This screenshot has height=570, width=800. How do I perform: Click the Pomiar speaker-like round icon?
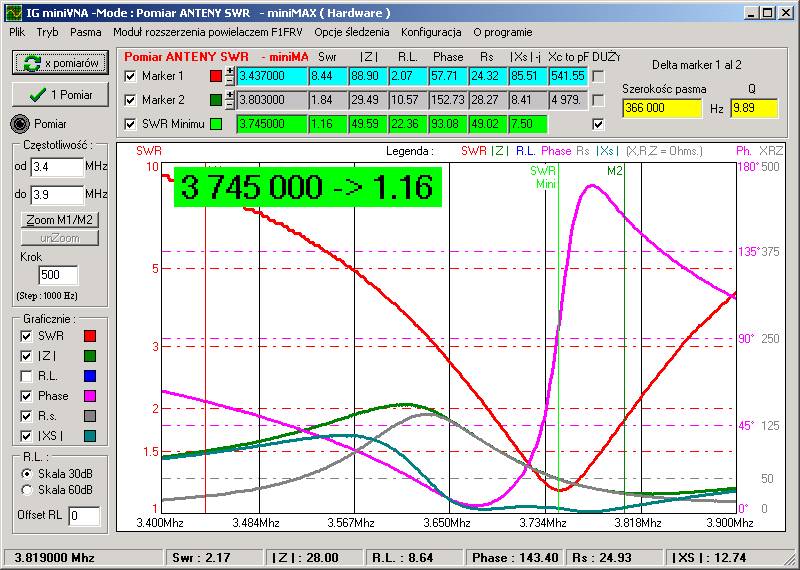(x=20, y=123)
